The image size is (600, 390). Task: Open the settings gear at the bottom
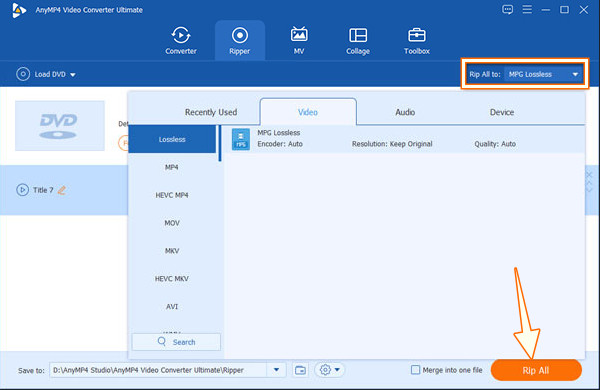click(x=325, y=370)
